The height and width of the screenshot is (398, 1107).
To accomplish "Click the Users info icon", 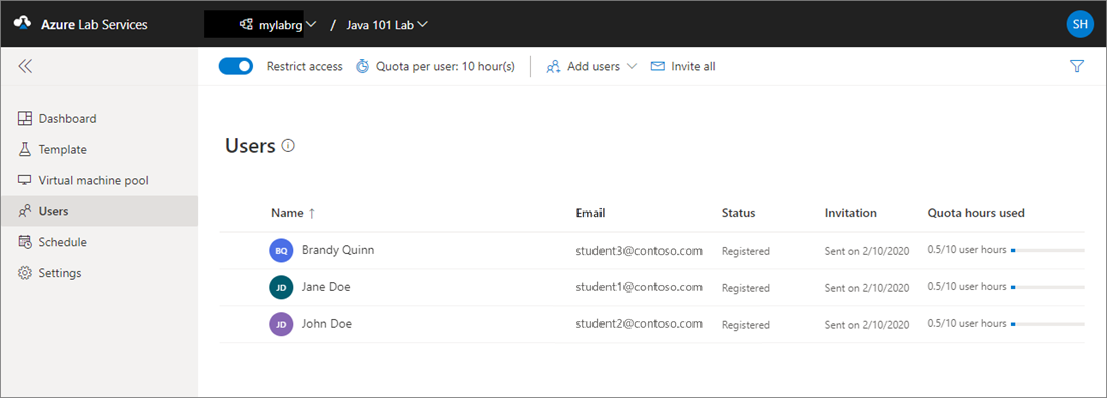I will pyautogui.click(x=287, y=146).
